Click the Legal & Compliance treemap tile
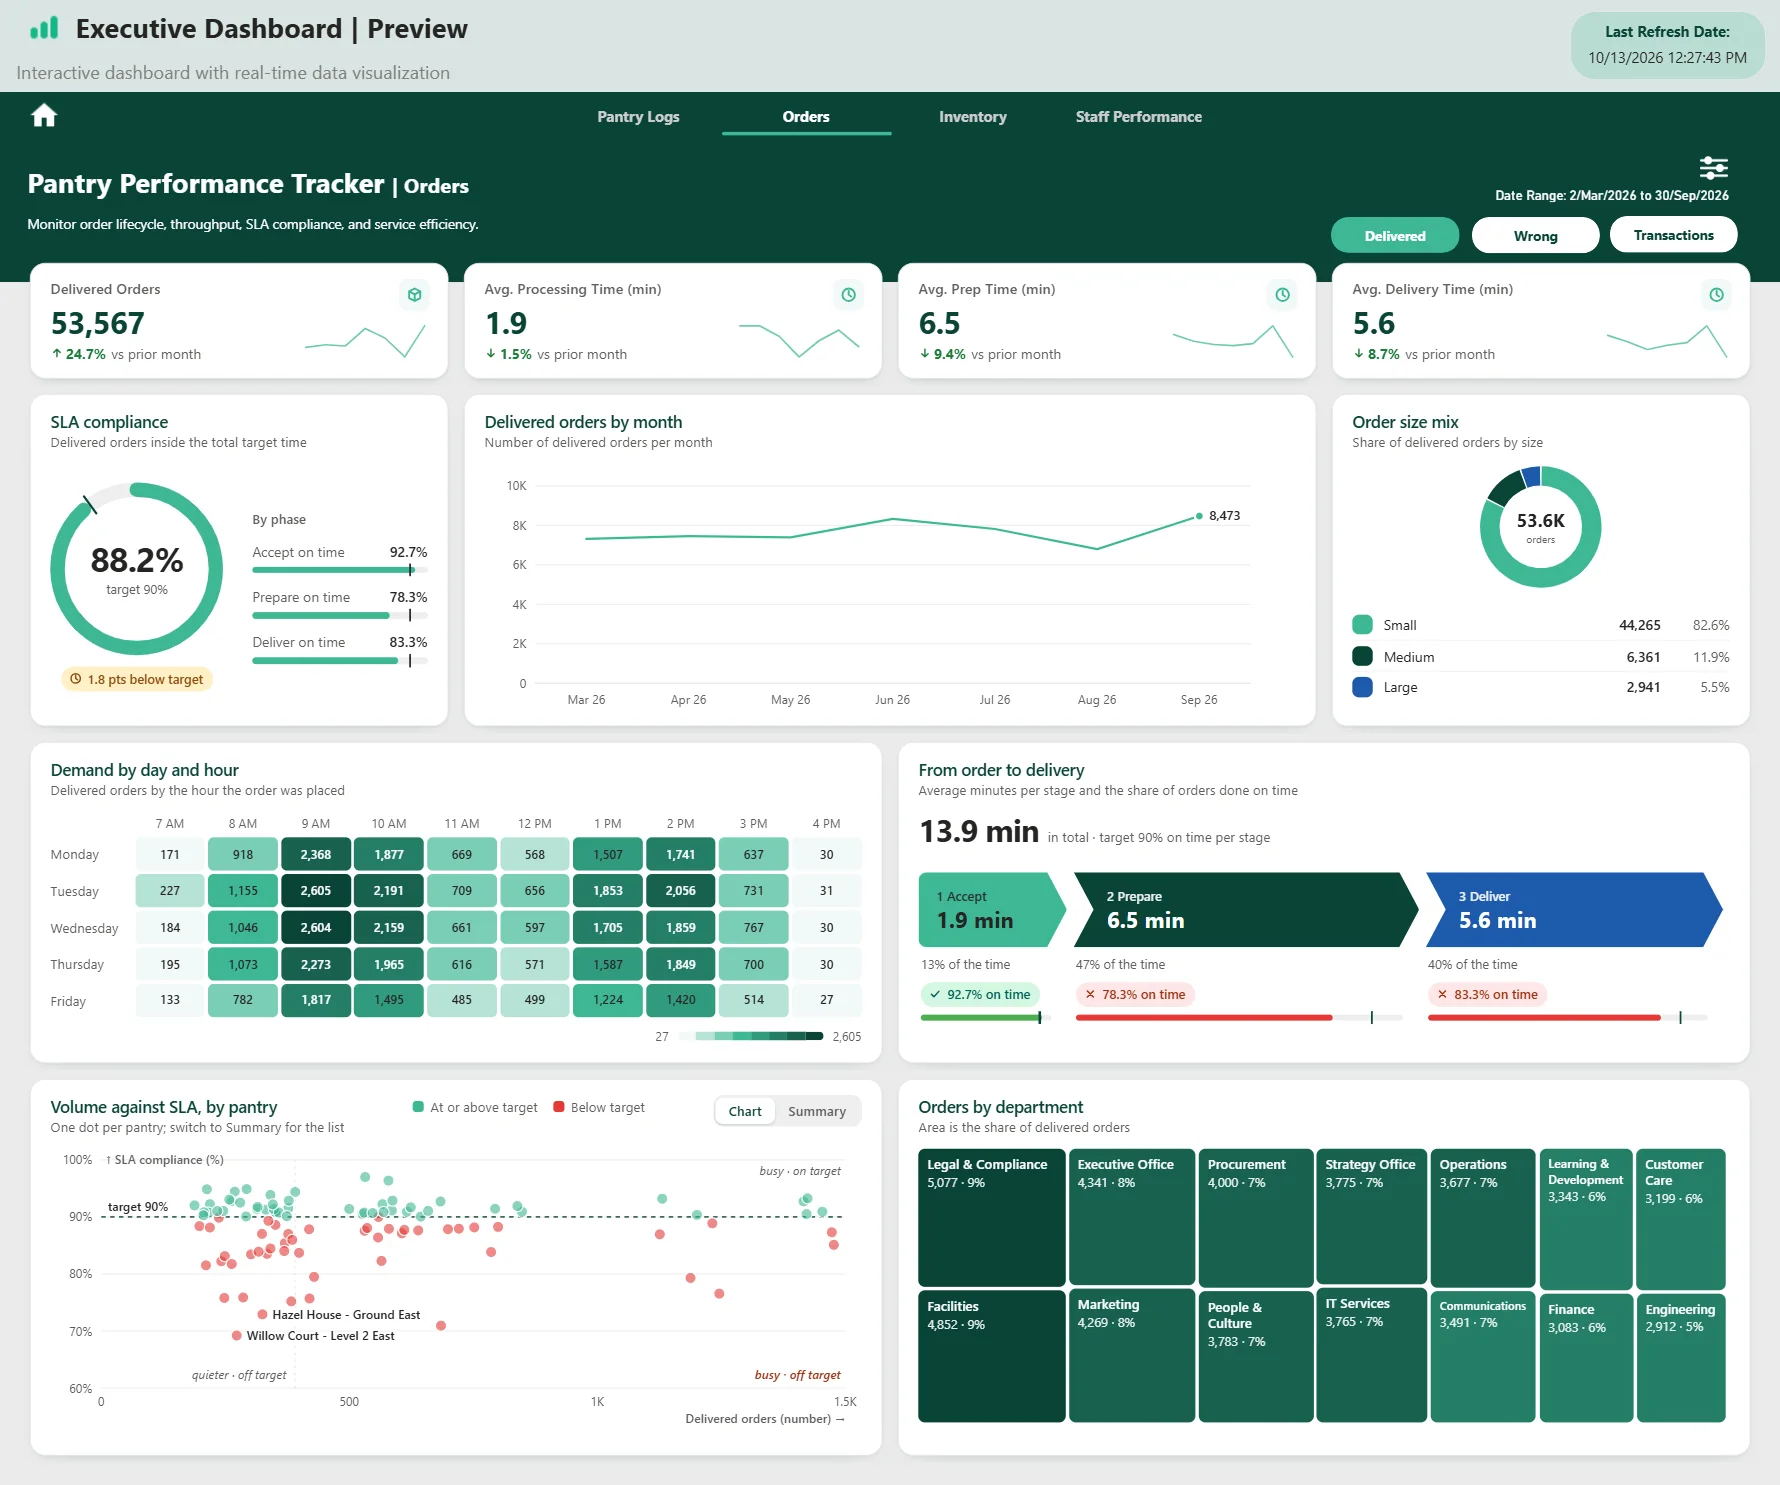The height and width of the screenshot is (1485, 1780). coord(991,1217)
